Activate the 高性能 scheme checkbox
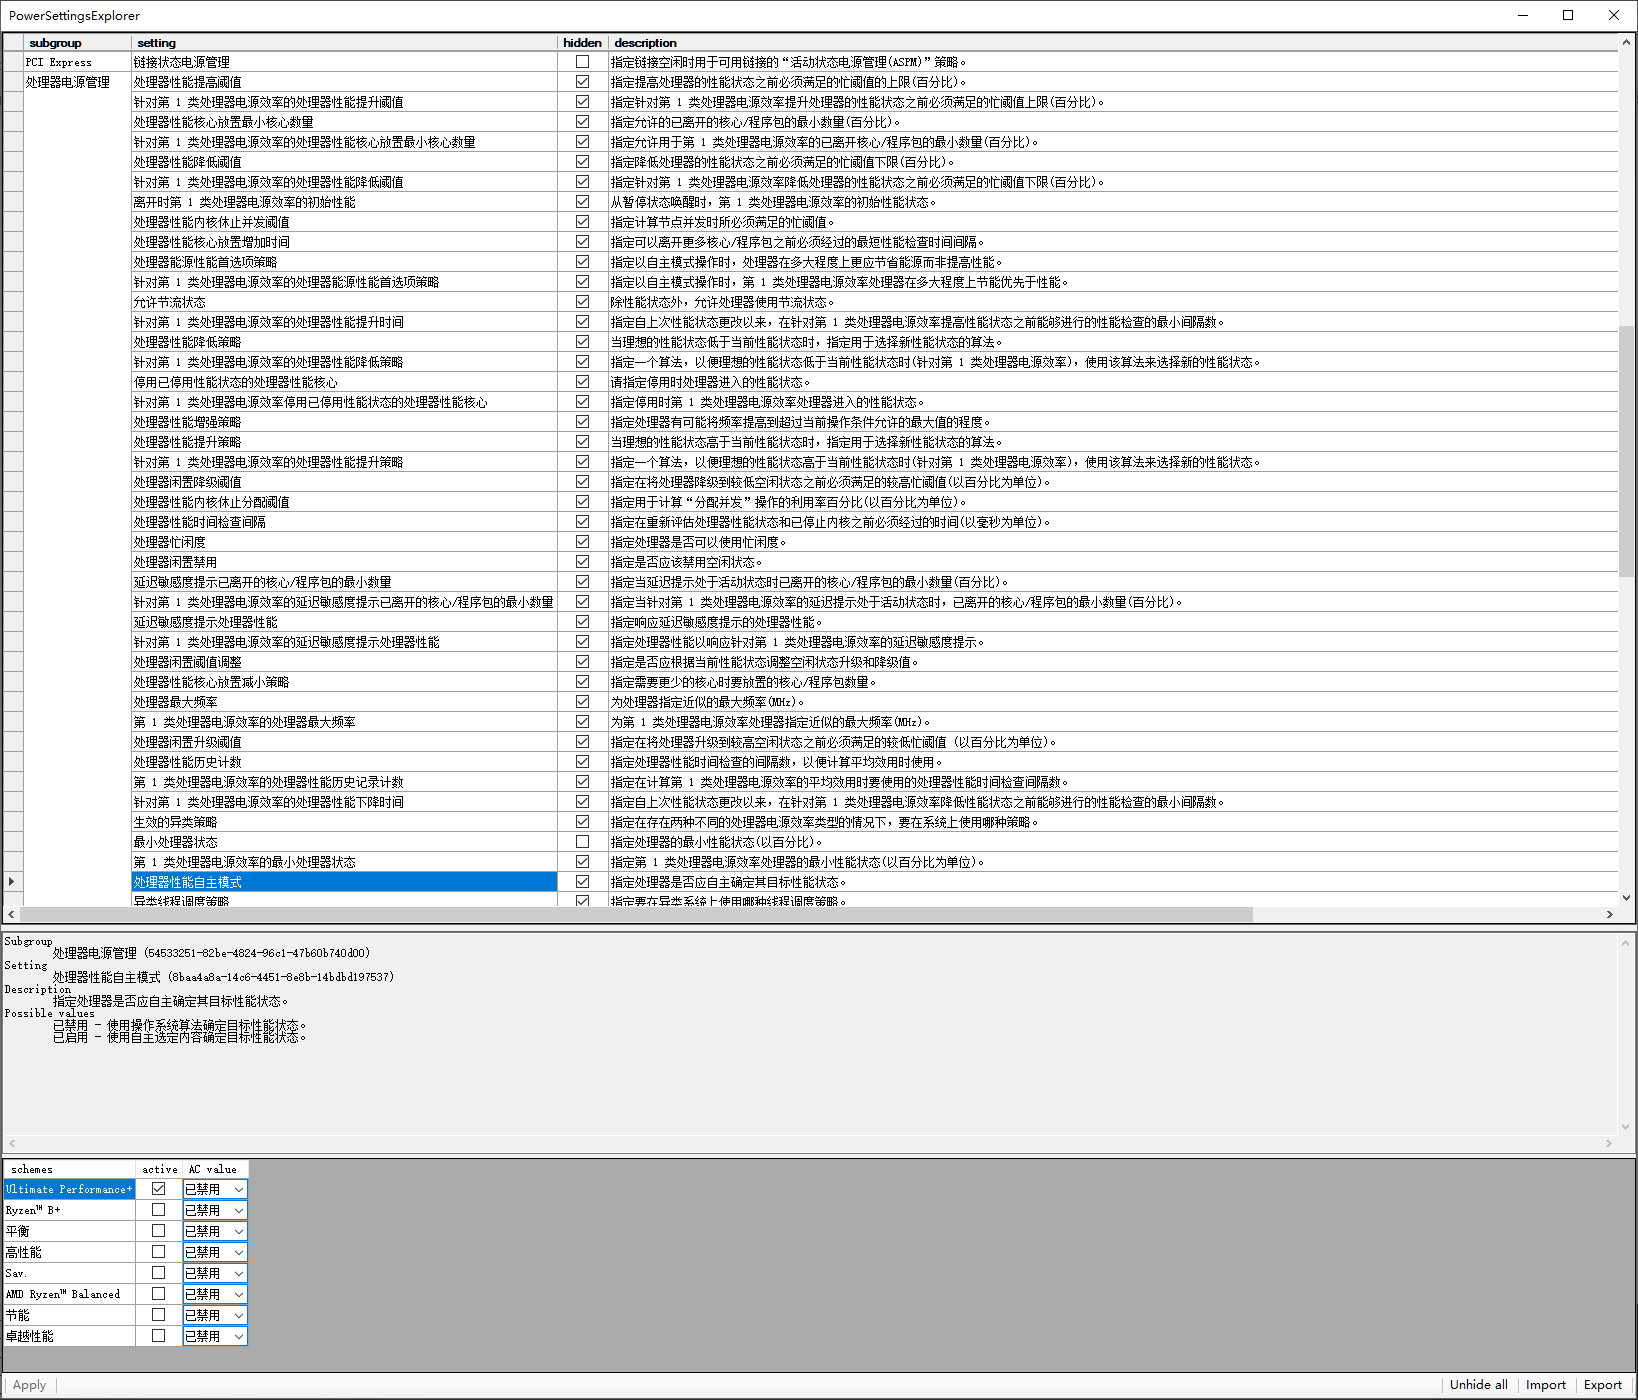 pos(158,1252)
